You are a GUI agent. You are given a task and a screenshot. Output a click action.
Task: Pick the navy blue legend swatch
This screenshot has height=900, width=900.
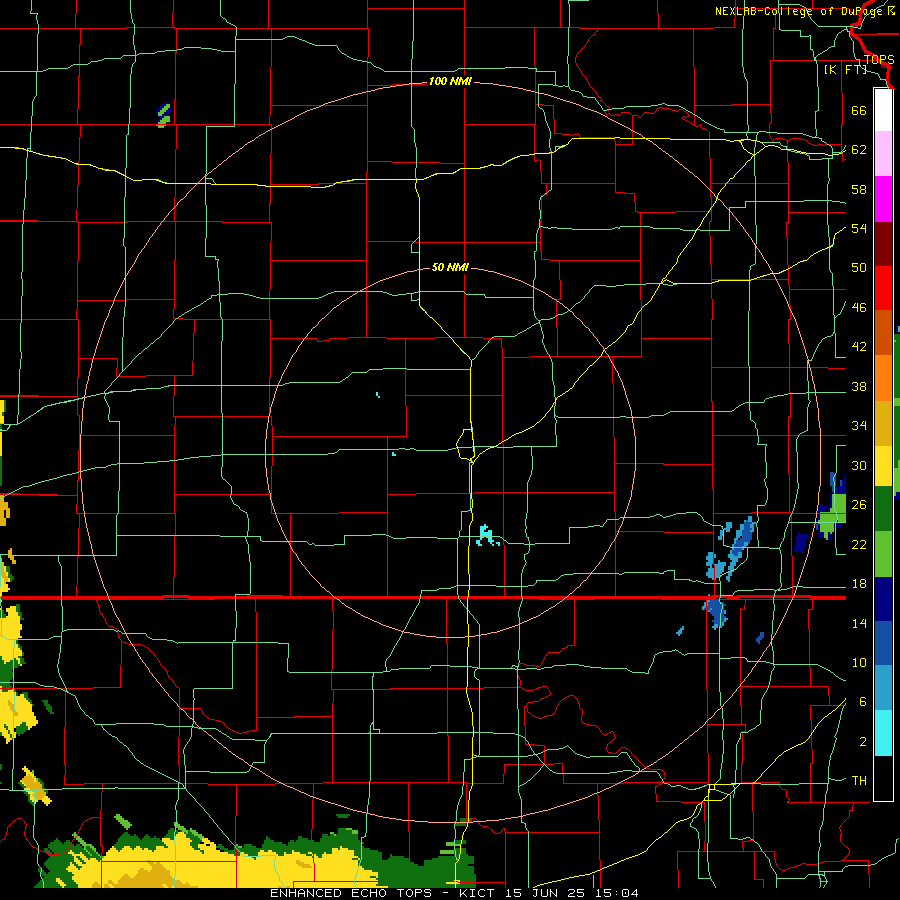(x=883, y=599)
